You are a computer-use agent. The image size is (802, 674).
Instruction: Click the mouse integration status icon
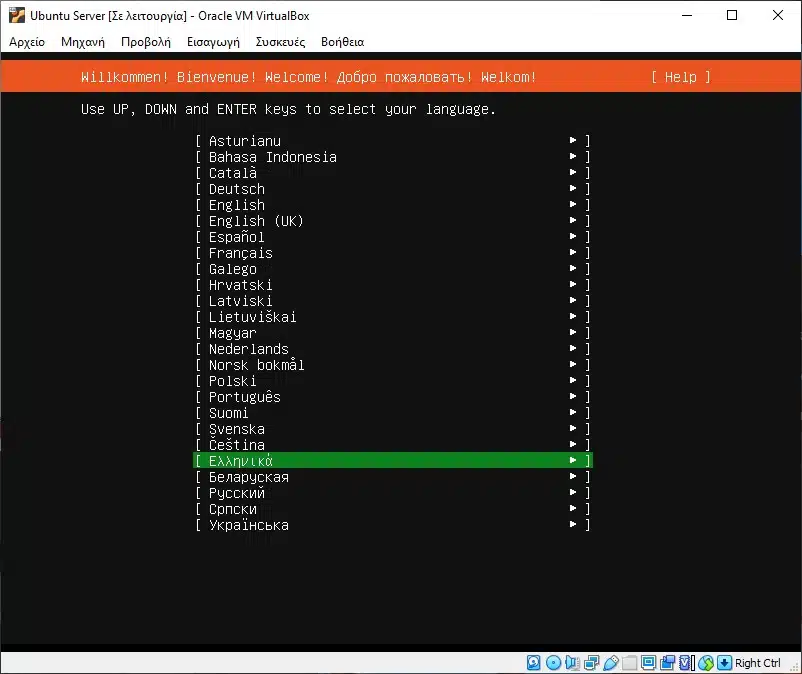click(706, 663)
